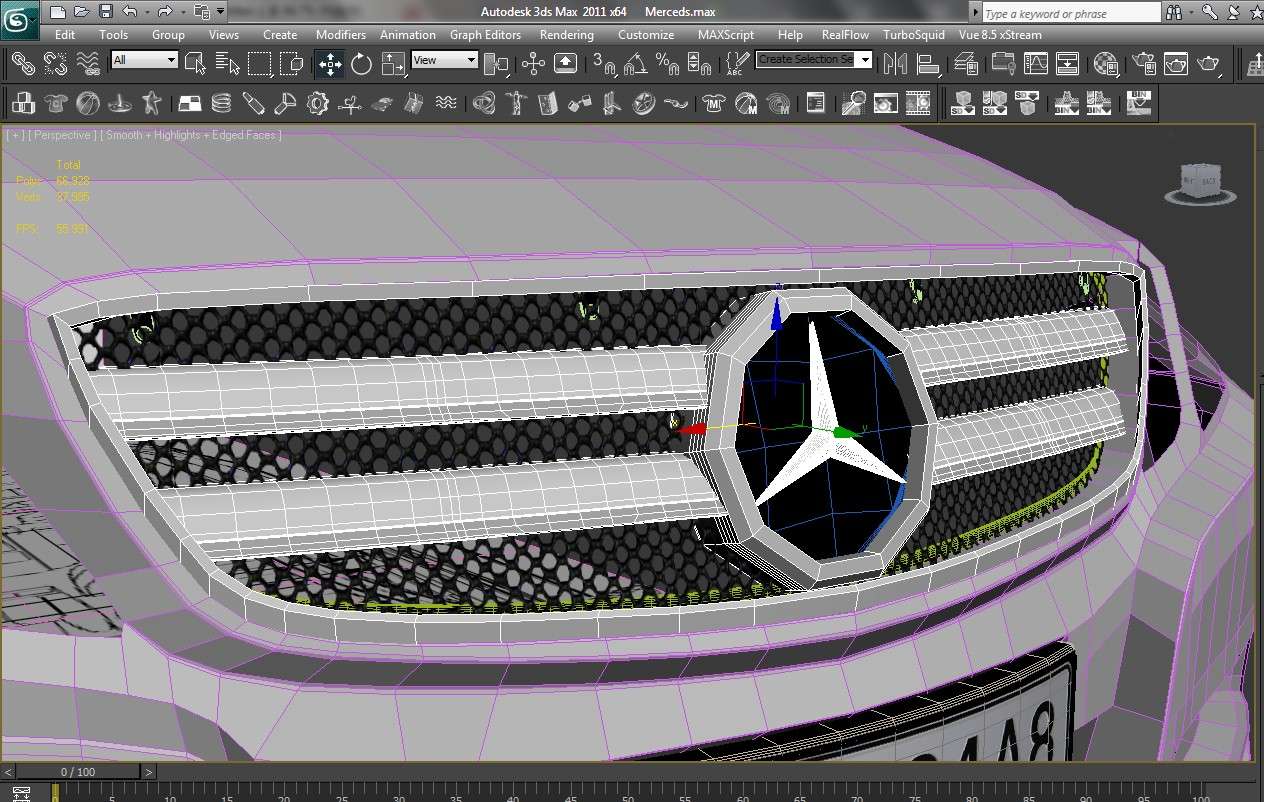Open the Curve Editor
Viewport: 1264px width, 802px height.
point(1035,64)
